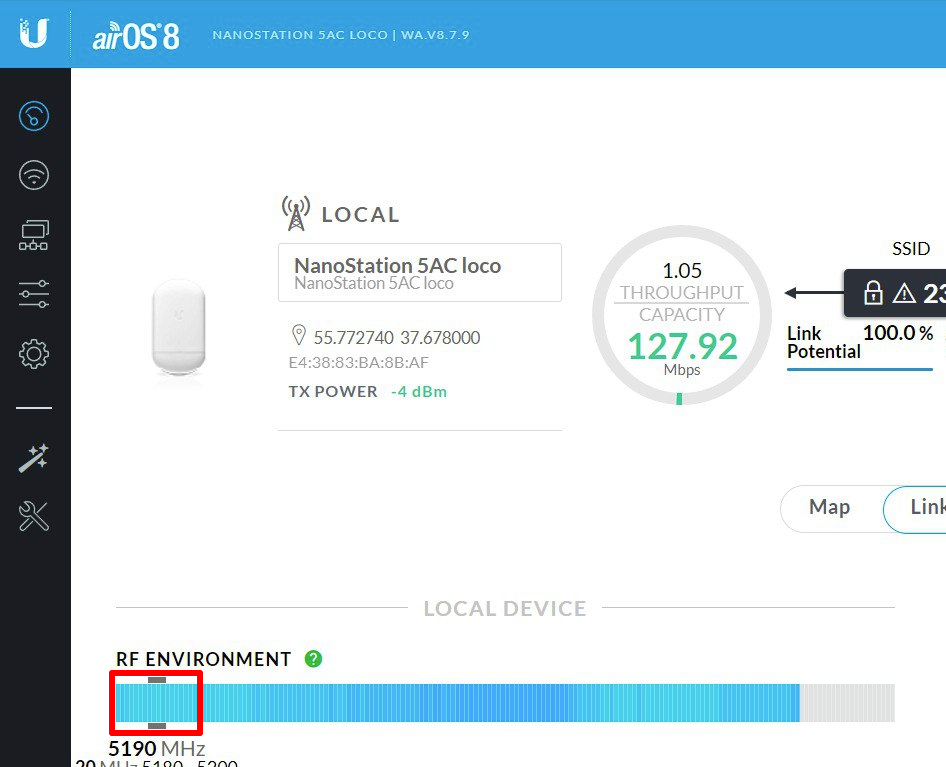Click the LOCAL DEVICE section heading
The width and height of the screenshot is (946, 767).
505,608
